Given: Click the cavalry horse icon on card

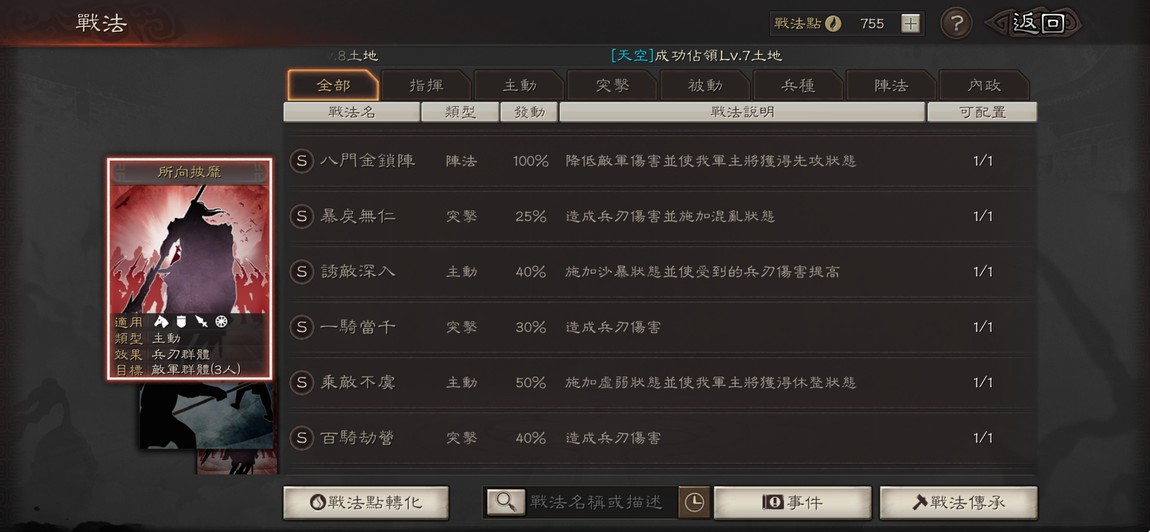Looking at the screenshot, I should click(x=161, y=321).
